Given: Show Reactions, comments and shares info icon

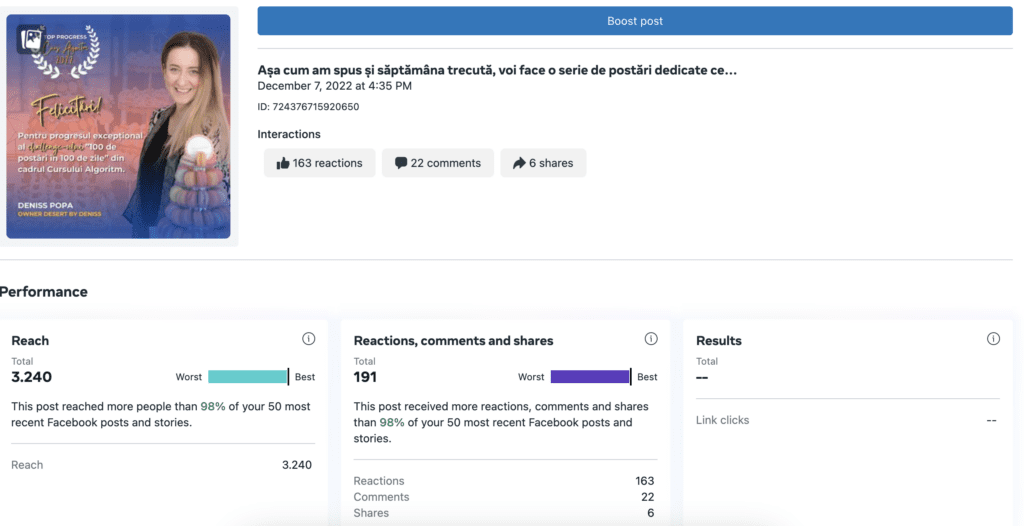Looking at the screenshot, I should (651, 338).
